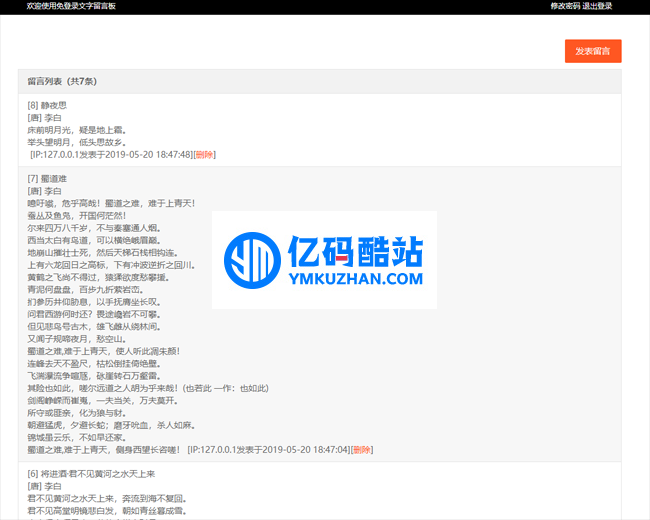Image resolution: width=650 pixels, height=520 pixels.
Task: Click the line 又闻子规啼夜月，愁空山。
Action: (77, 339)
